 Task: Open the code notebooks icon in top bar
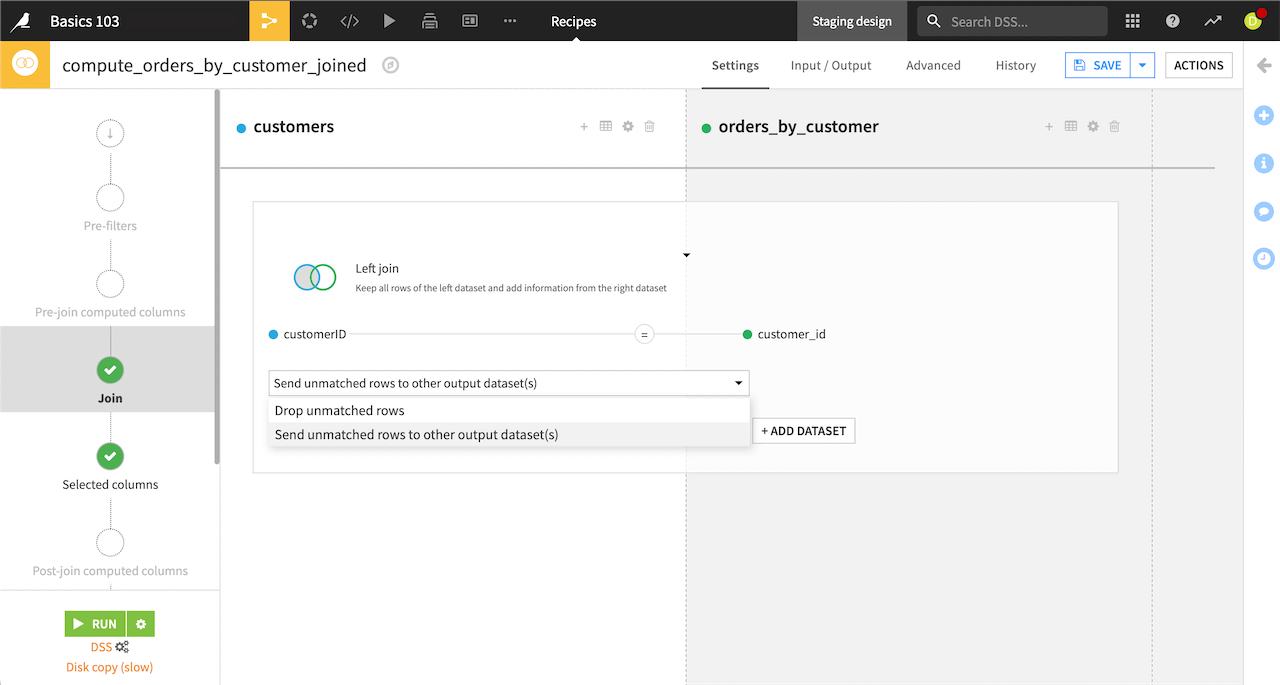(x=349, y=20)
